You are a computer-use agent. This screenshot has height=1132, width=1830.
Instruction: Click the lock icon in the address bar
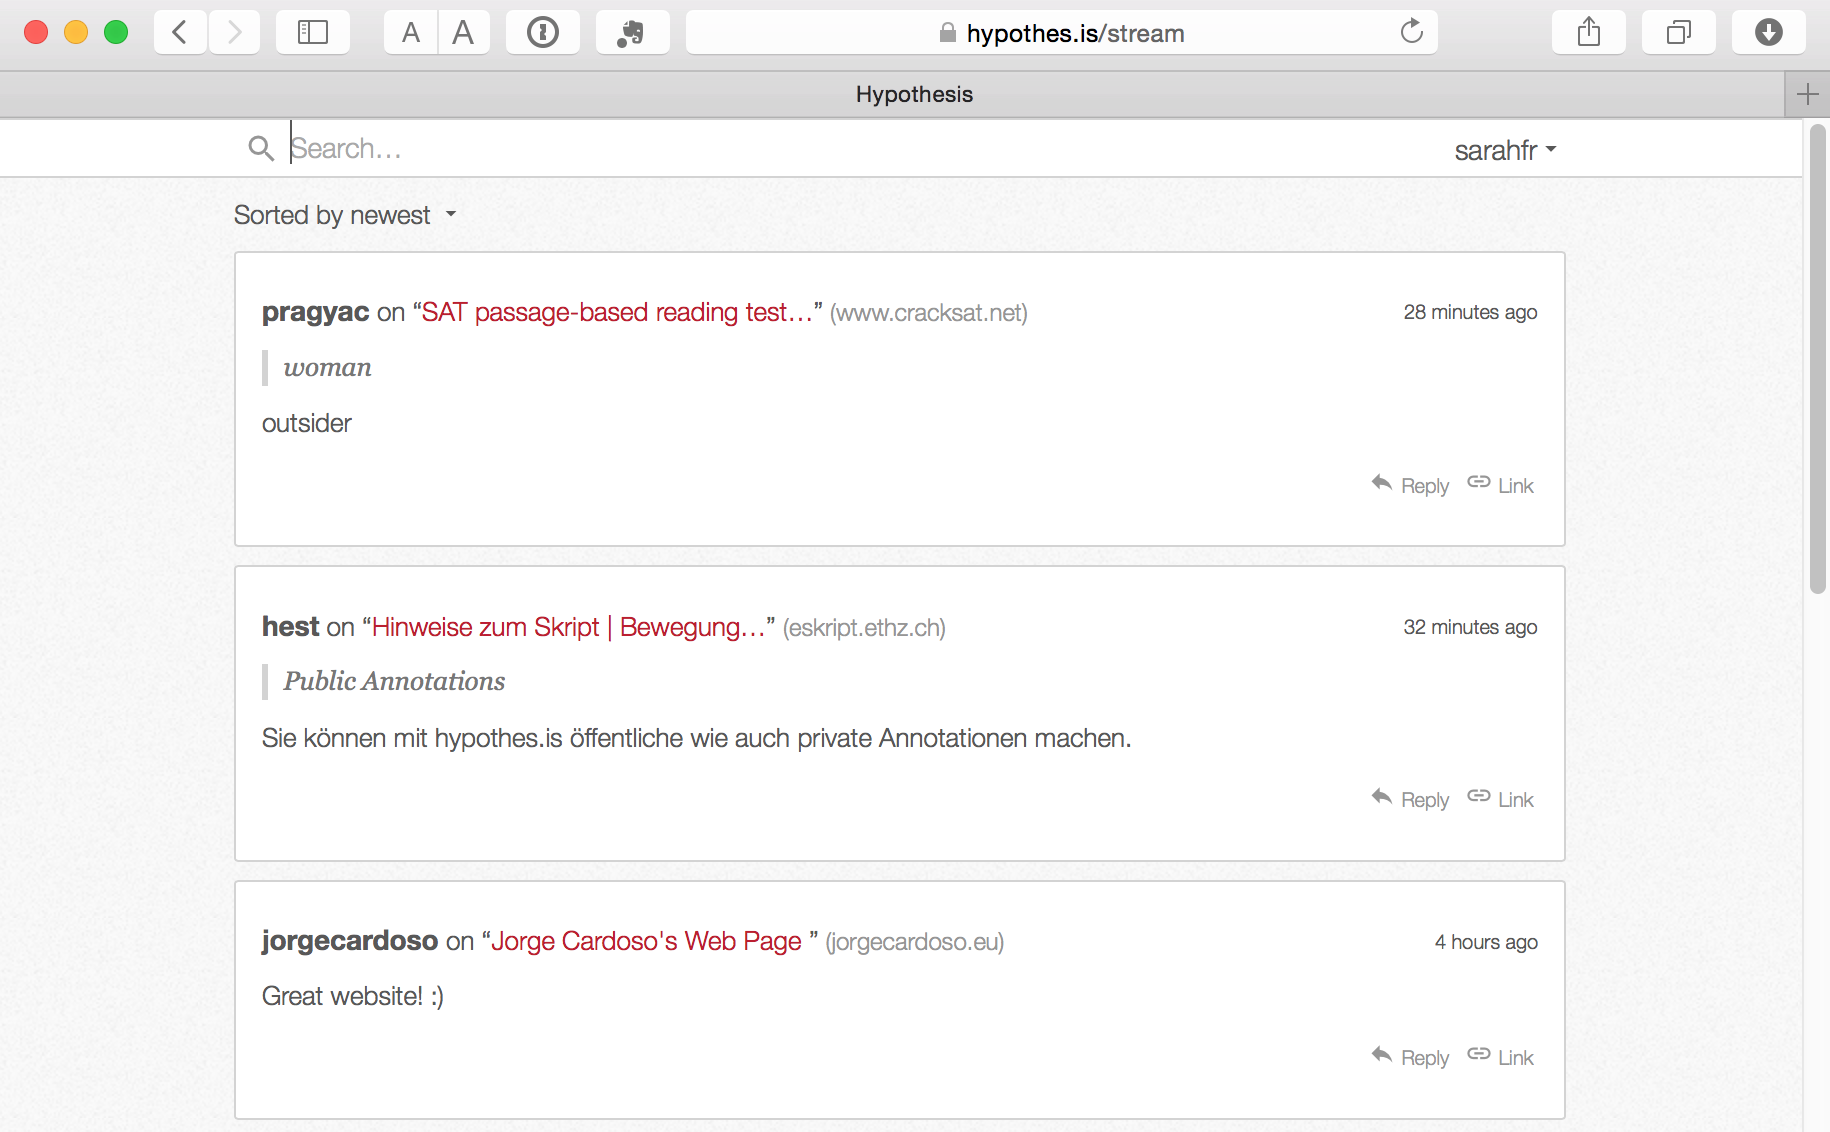pyautogui.click(x=947, y=33)
